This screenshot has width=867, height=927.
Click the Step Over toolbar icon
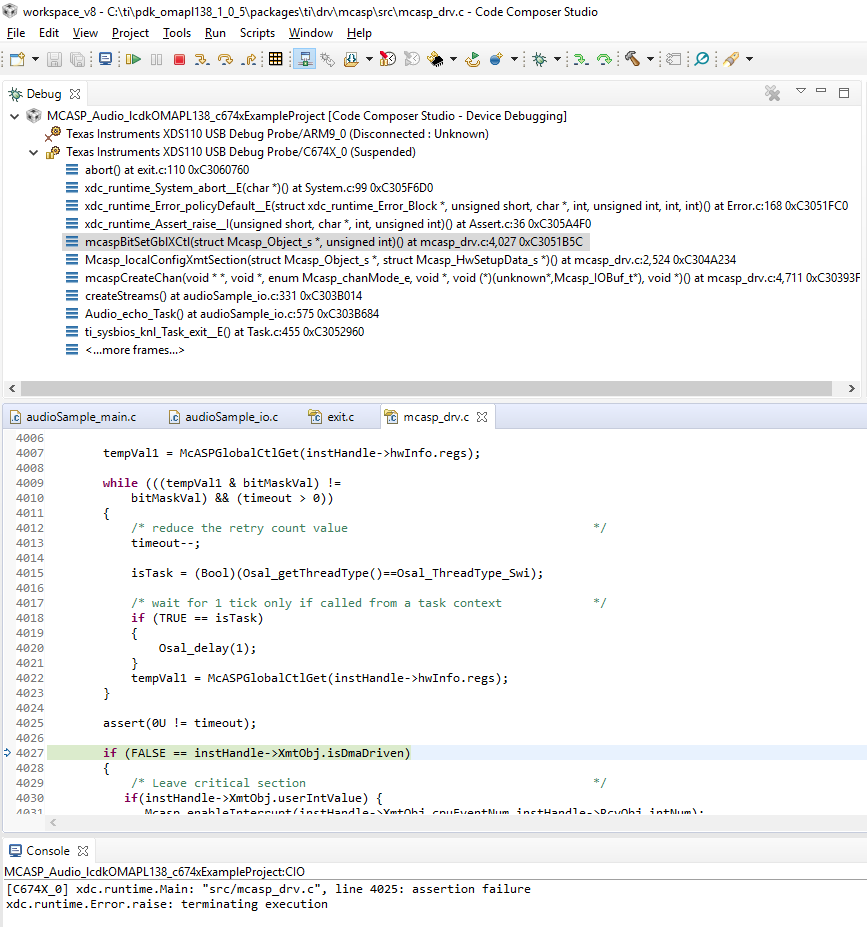point(225,59)
